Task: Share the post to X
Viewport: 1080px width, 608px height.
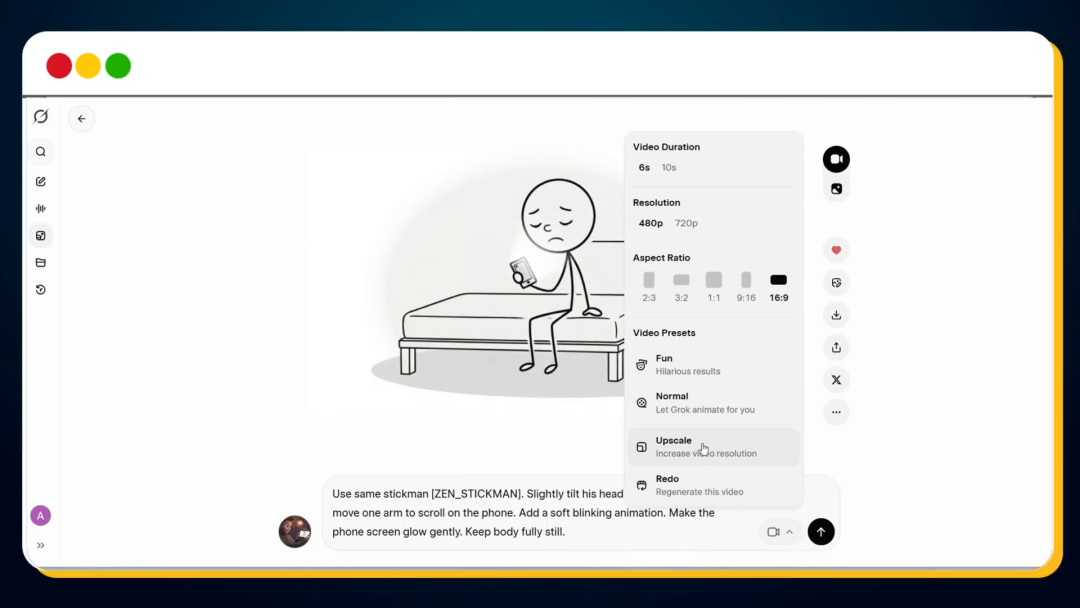Action: pos(836,380)
